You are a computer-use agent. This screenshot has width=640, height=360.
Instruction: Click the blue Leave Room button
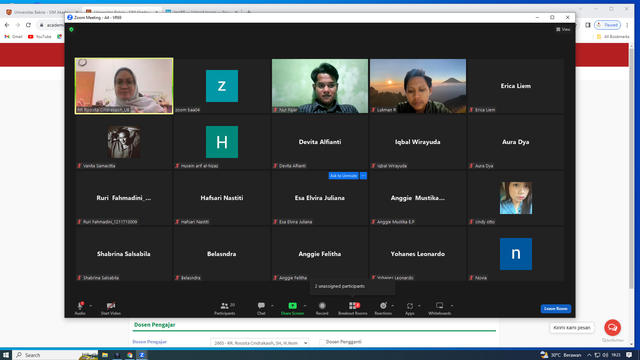point(556,309)
